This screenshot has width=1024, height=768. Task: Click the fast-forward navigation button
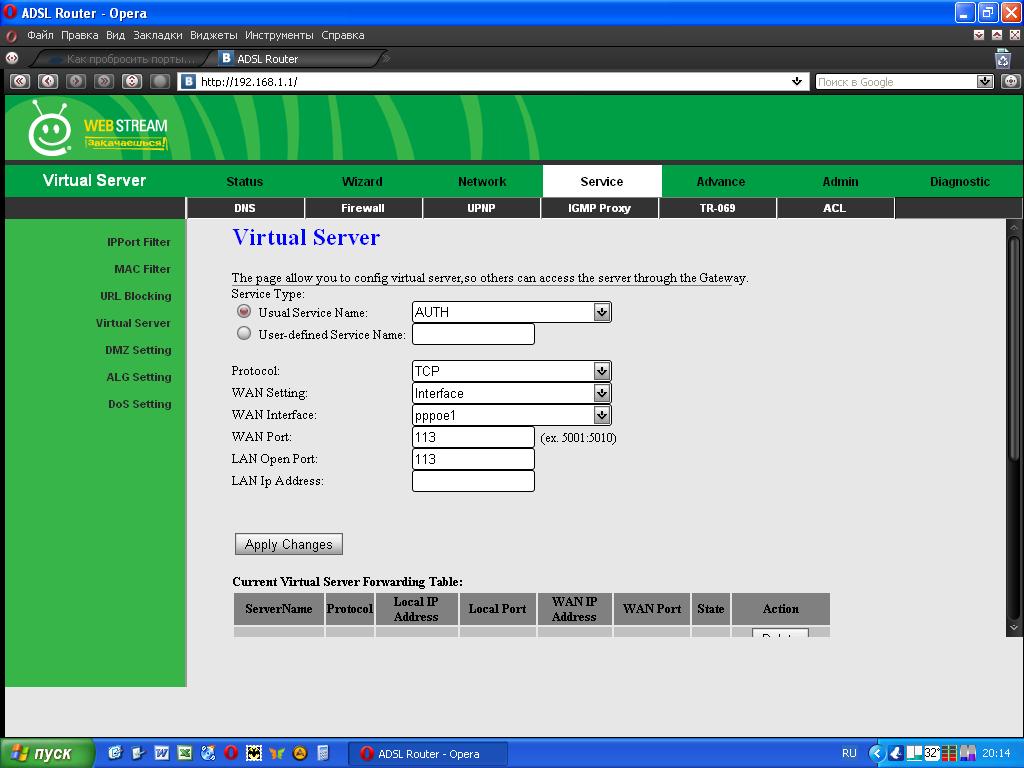tap(104, 81)
